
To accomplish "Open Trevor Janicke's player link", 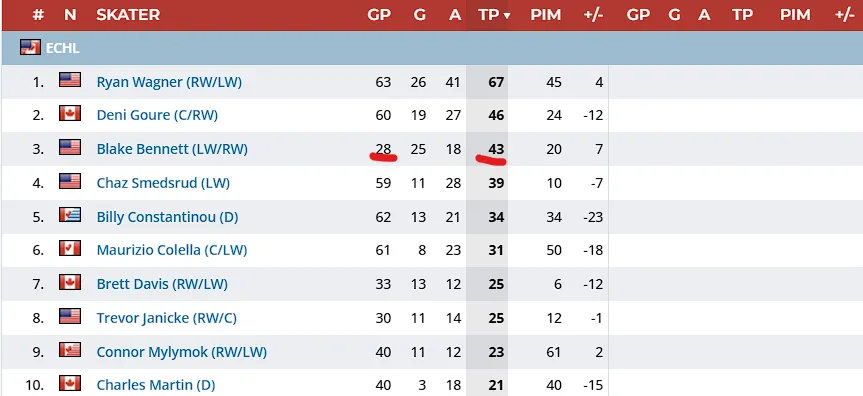I will 167,318.
